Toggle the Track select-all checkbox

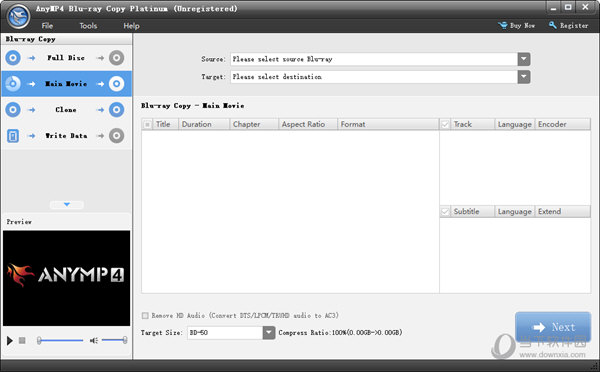tap(445, 124)
